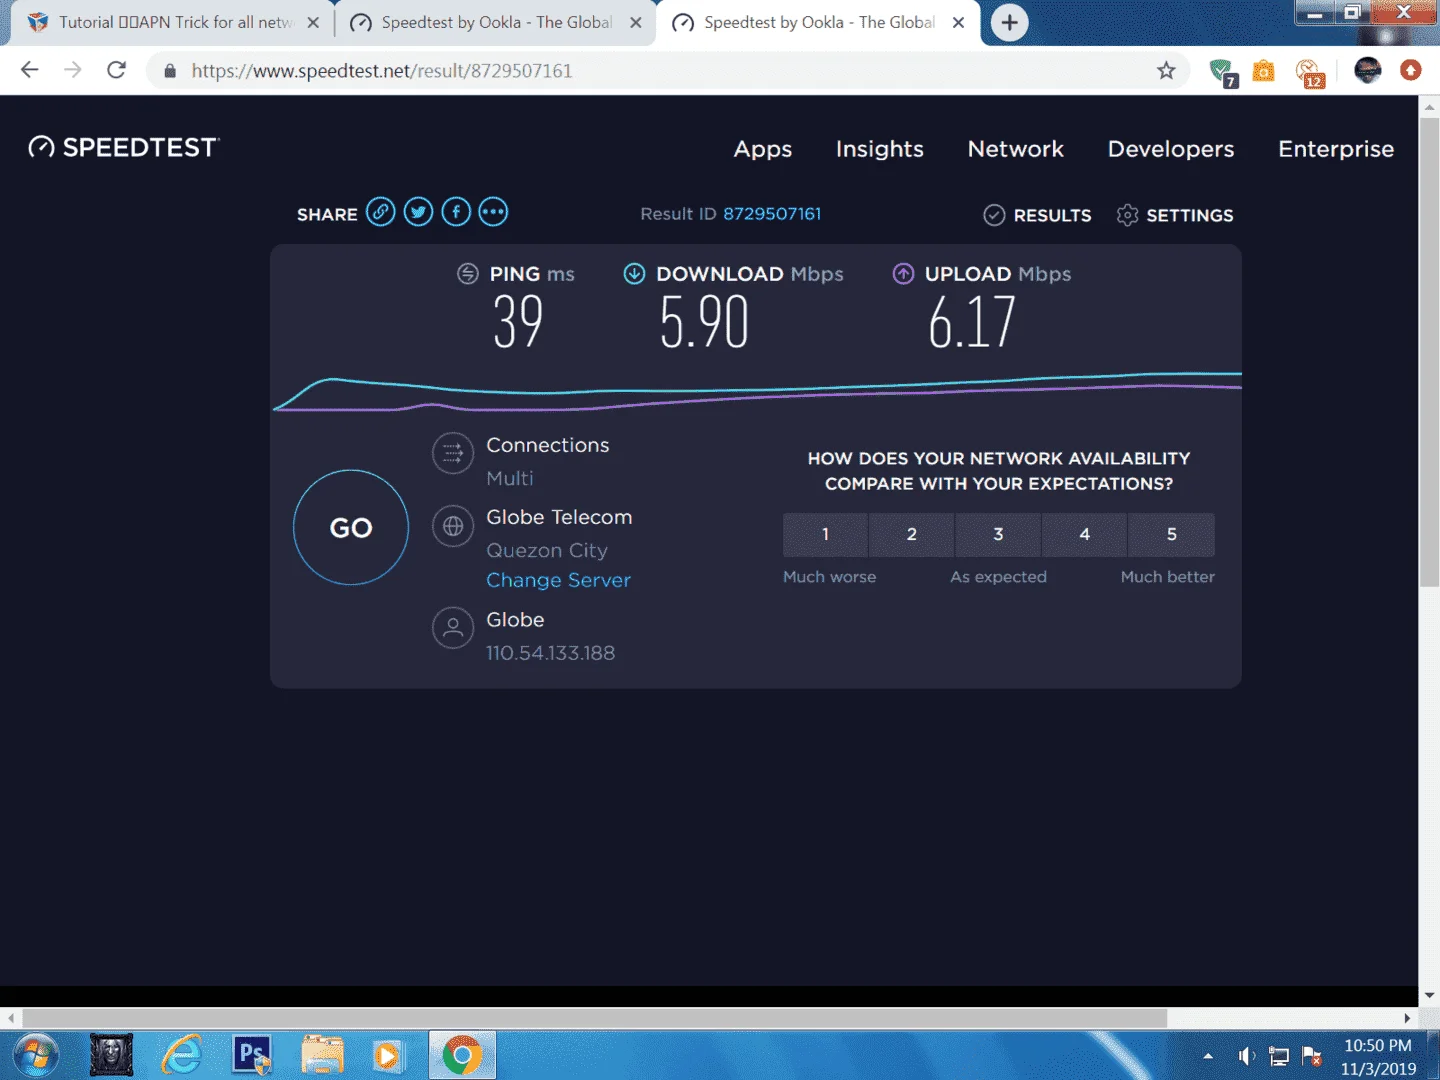Open the Network menu
Image resolution: width=1440 pixels, height=1080 pixels.
1016,149
